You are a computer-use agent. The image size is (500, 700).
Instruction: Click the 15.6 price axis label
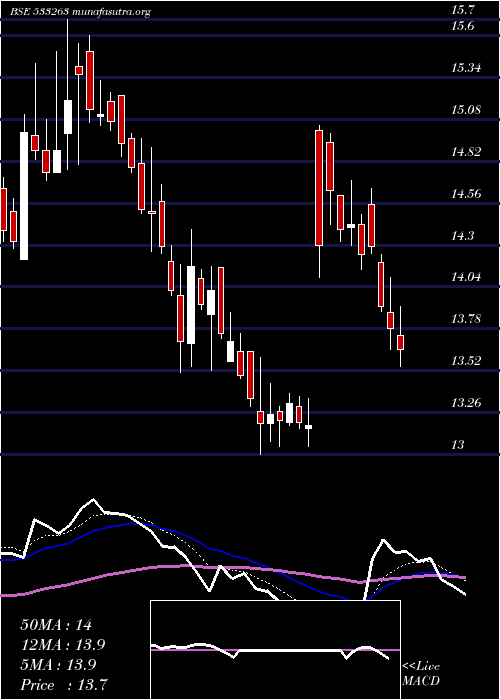[463, 26]
